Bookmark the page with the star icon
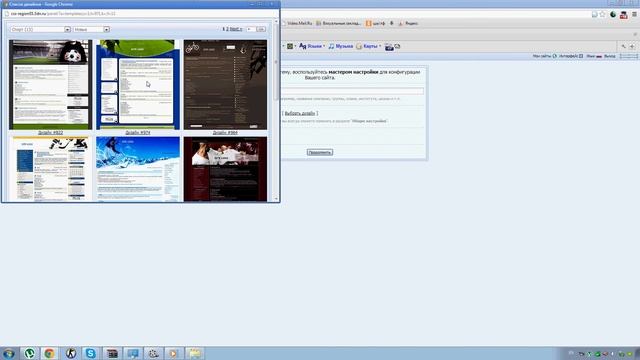This screenshot has width=640, height=360. coord(603,14)
